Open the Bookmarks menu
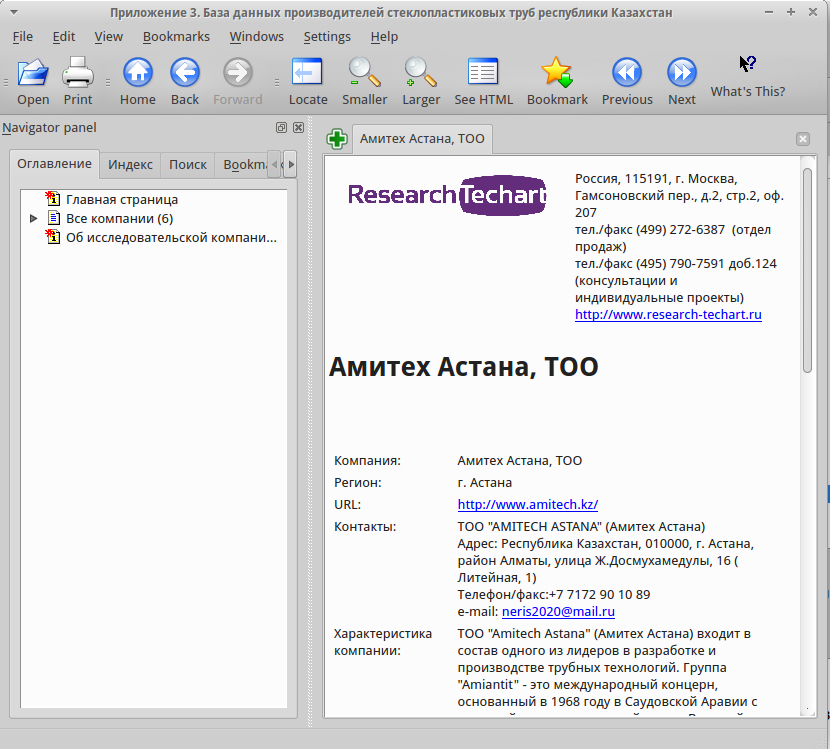830x749 pixels. point(176,37)
